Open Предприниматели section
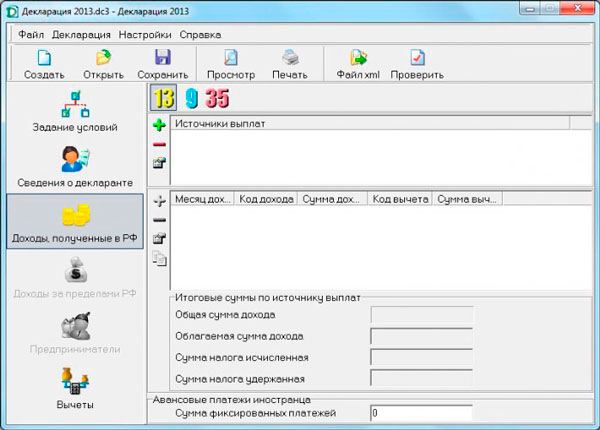Image resolution: width=600 pixels, height=430 pixels. (x=75, y=333)
